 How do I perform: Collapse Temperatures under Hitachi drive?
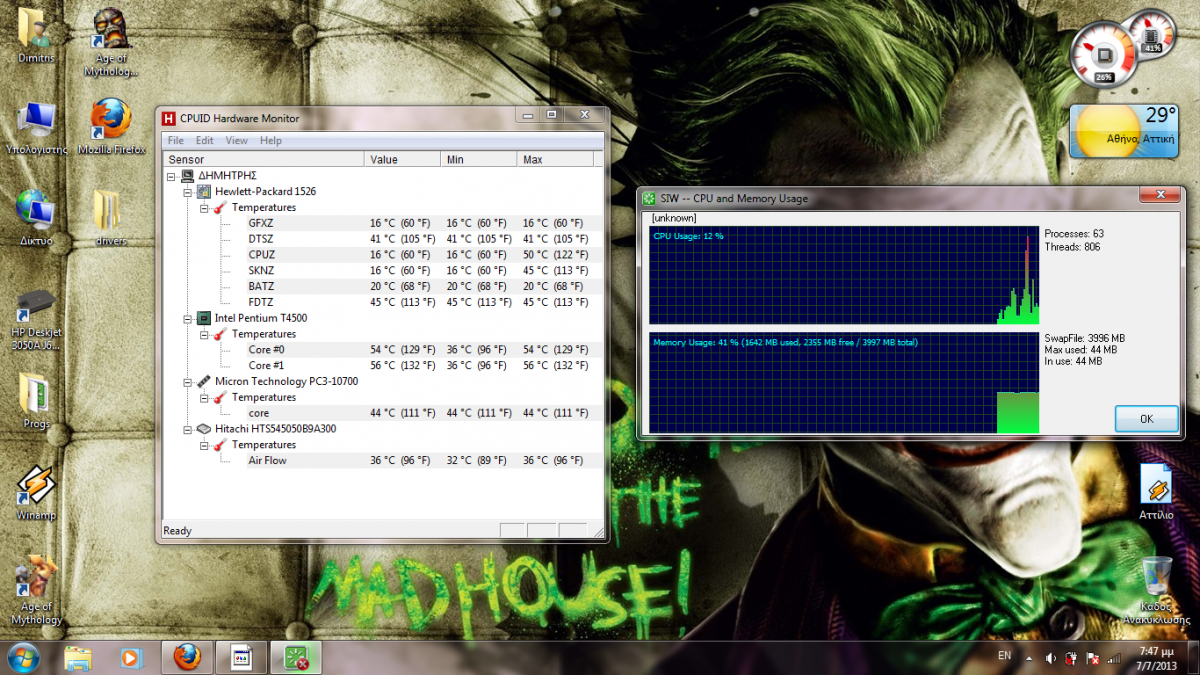click(204, 445)
